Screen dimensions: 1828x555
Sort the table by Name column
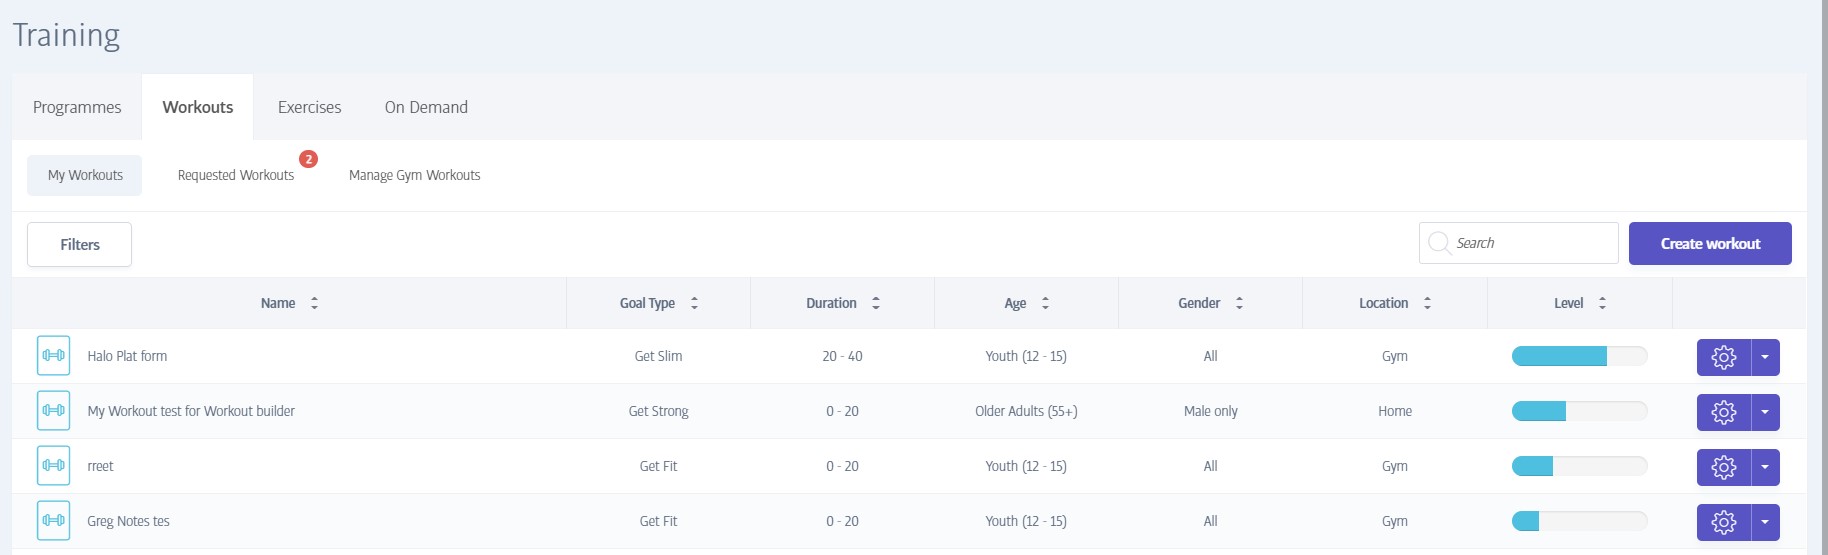pyautogui.click(x=314, y=303)
